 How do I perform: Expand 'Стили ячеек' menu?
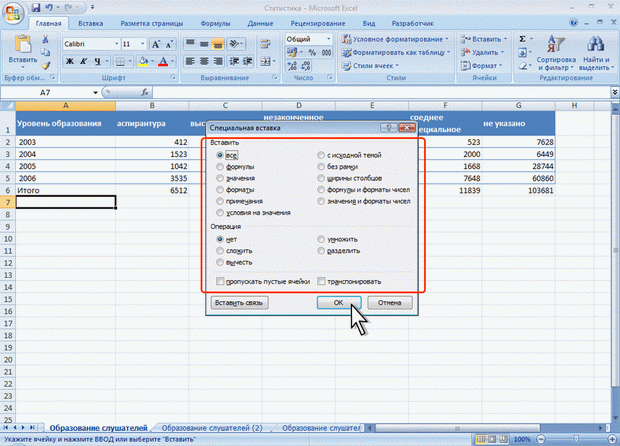(x=370, y=66)
